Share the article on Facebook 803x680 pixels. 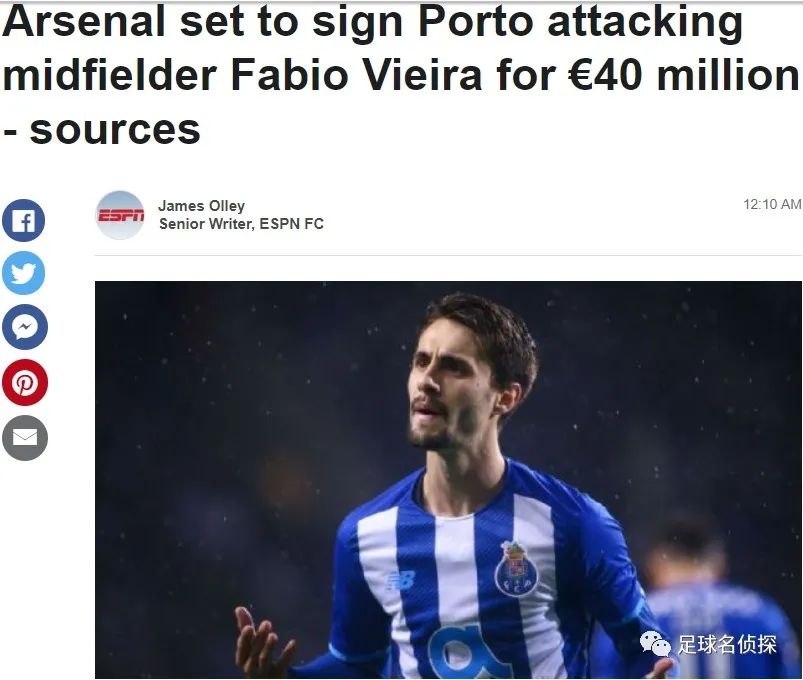tap(24, 221)
